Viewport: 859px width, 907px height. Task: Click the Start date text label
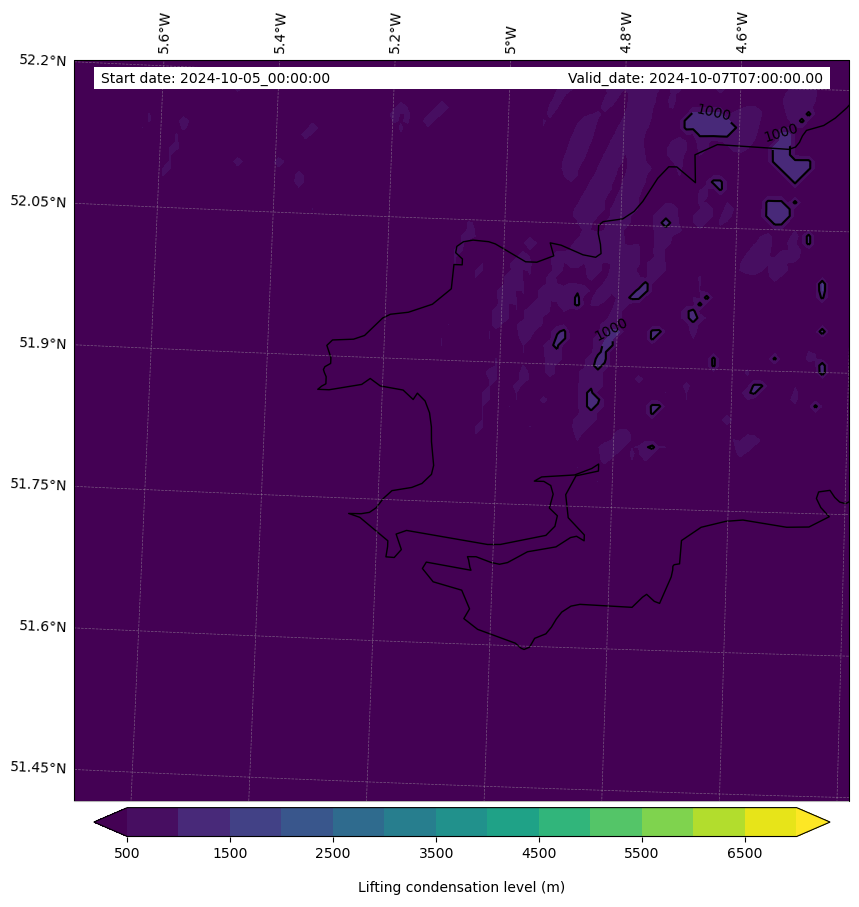[x=215, y=79]
